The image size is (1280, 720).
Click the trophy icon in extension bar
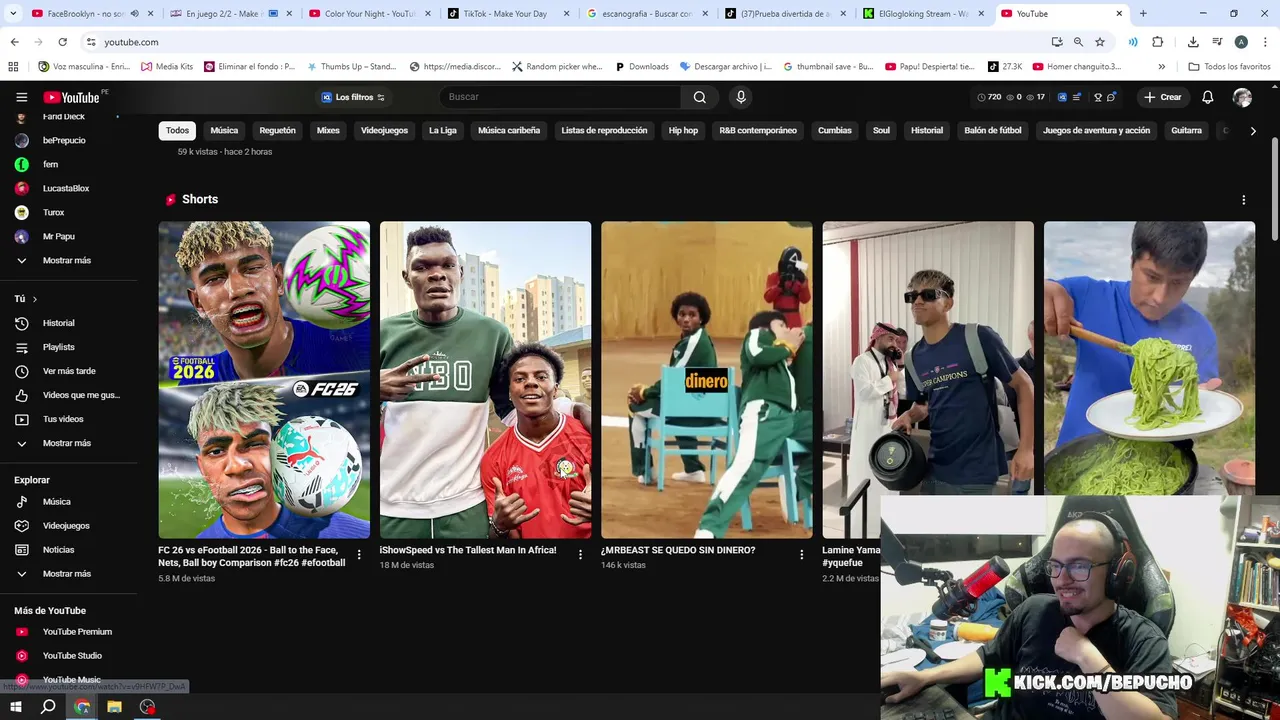point(1097,97)
